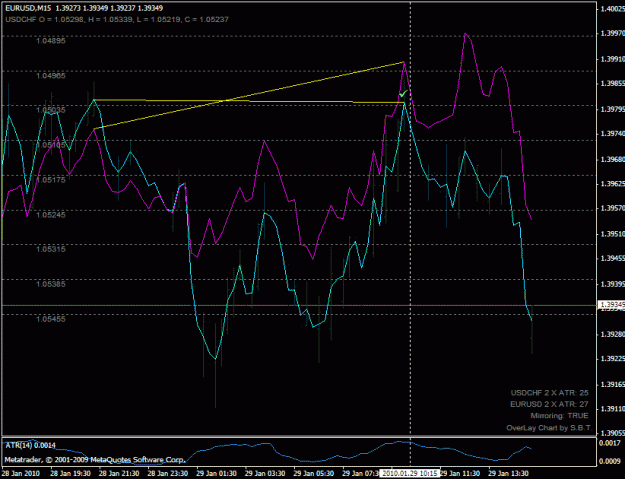Click the 28 Jan 19:30 time label

(x=70, y=473)
